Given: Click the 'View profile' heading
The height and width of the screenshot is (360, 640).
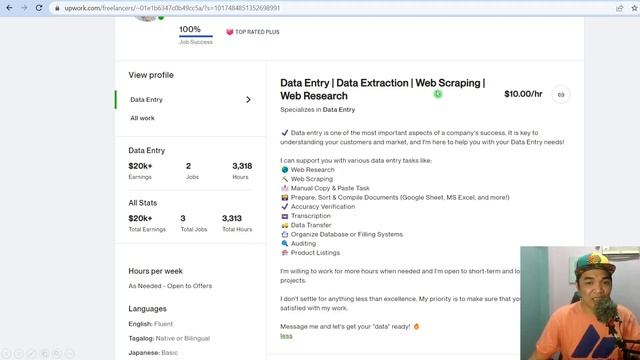Looking at the screenshot, I should [x=151, y=75].
